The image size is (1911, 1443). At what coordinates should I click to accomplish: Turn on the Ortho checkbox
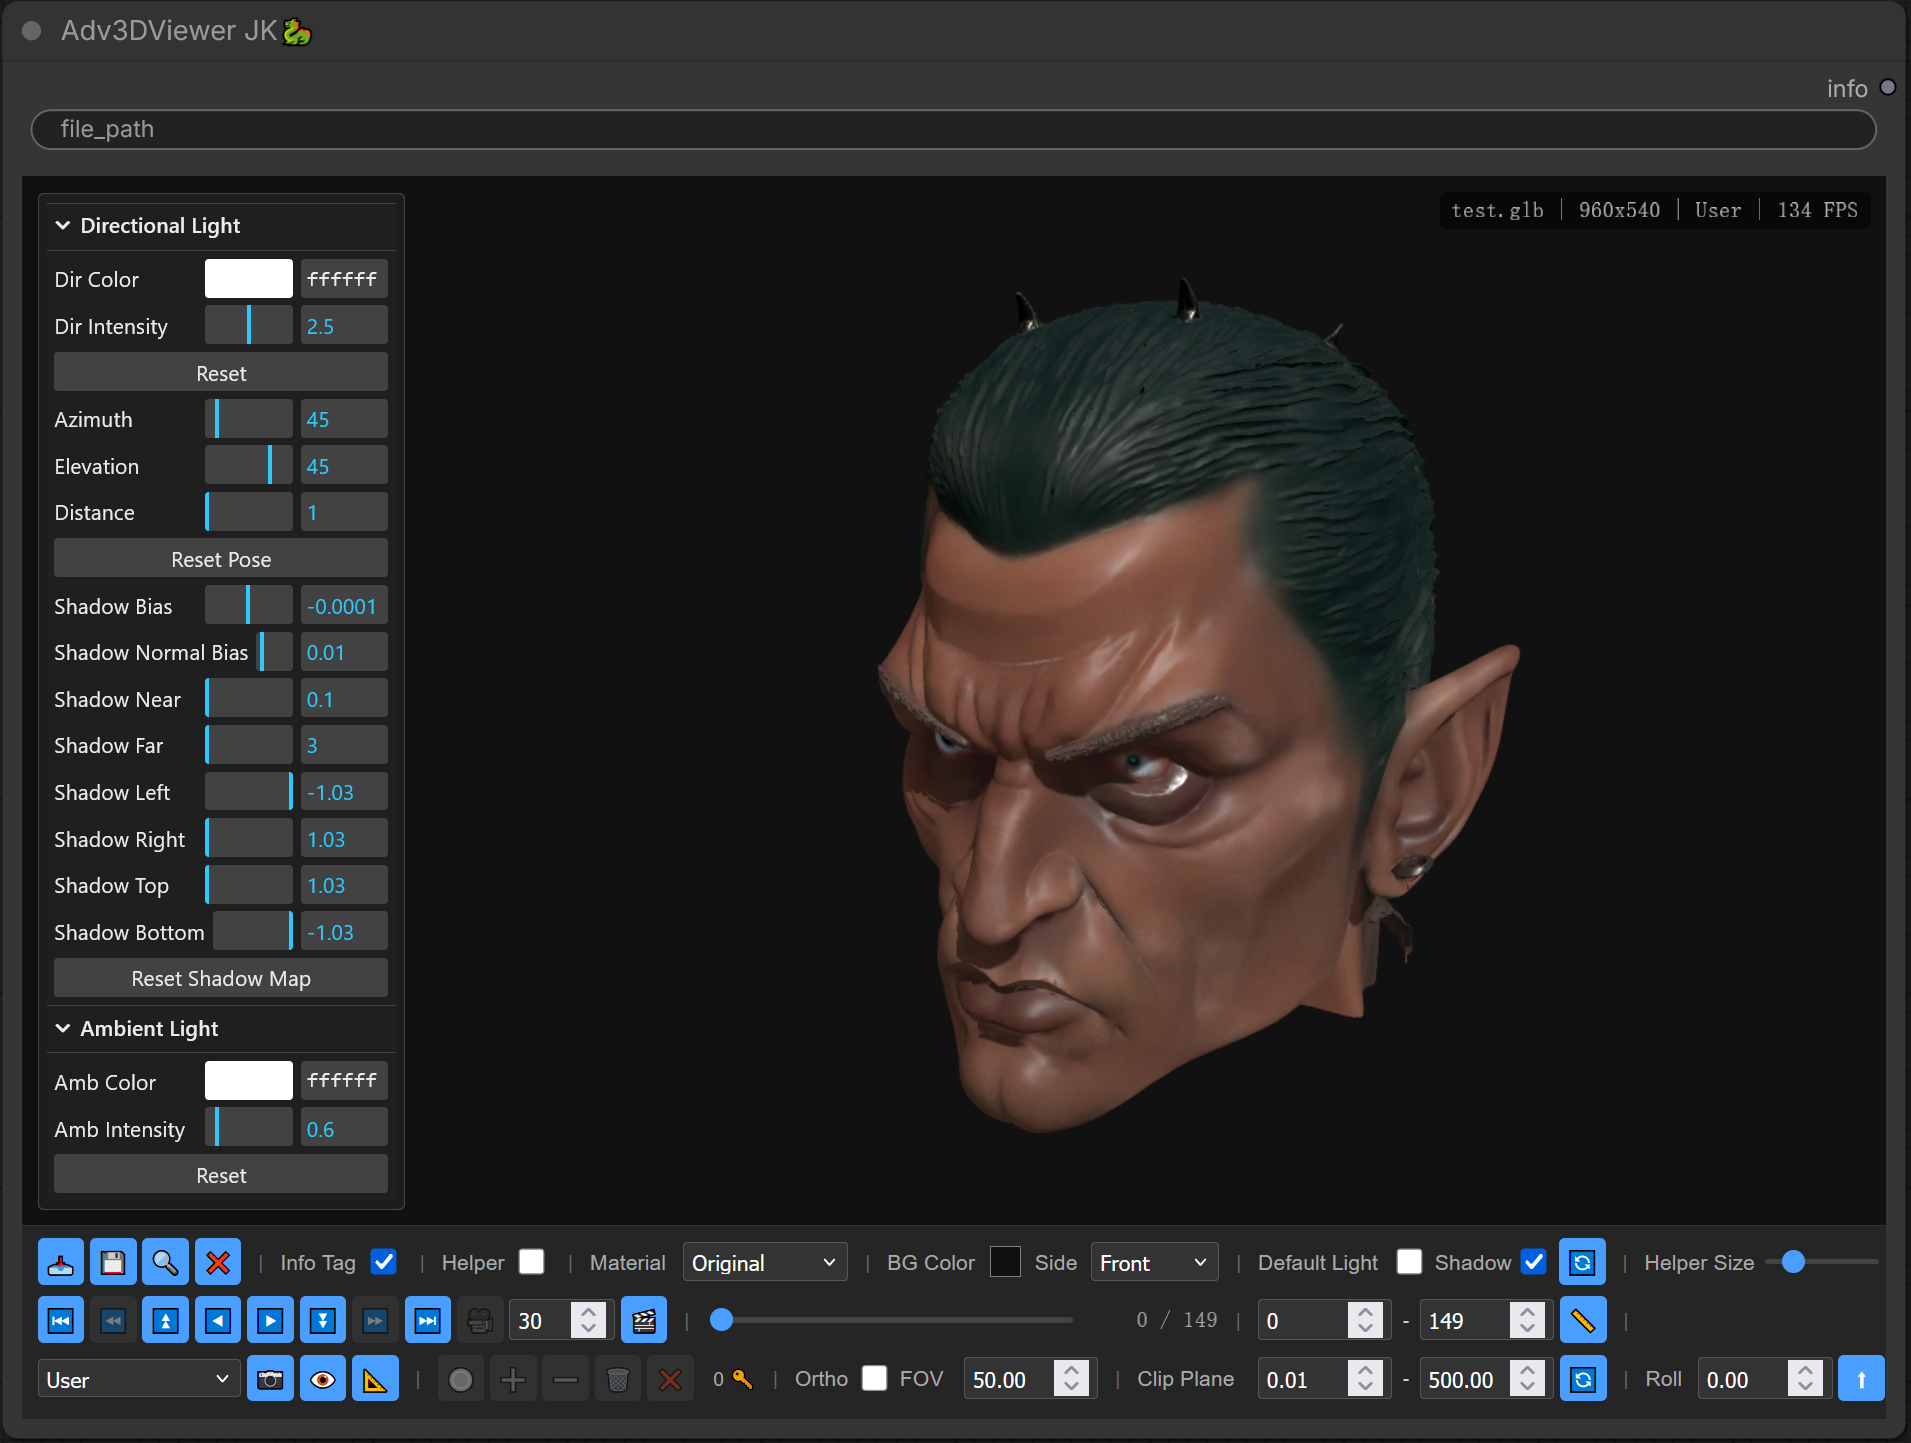[x=875, y=1378]
